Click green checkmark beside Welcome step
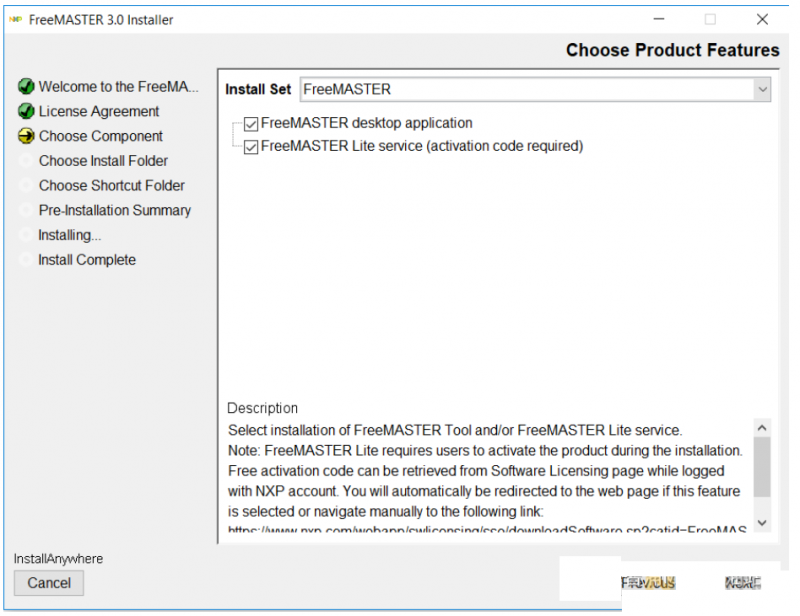The width and height of the screenshot is (800, 616). 26,87
